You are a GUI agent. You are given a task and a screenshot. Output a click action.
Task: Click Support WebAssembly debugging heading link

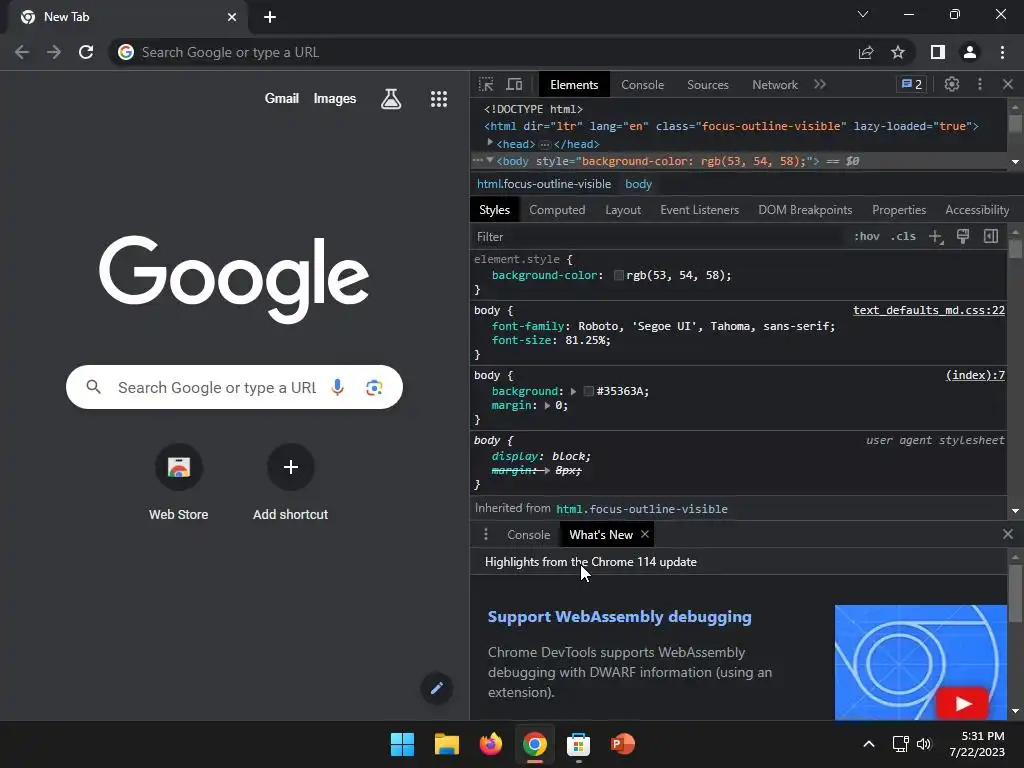point(619,616)
